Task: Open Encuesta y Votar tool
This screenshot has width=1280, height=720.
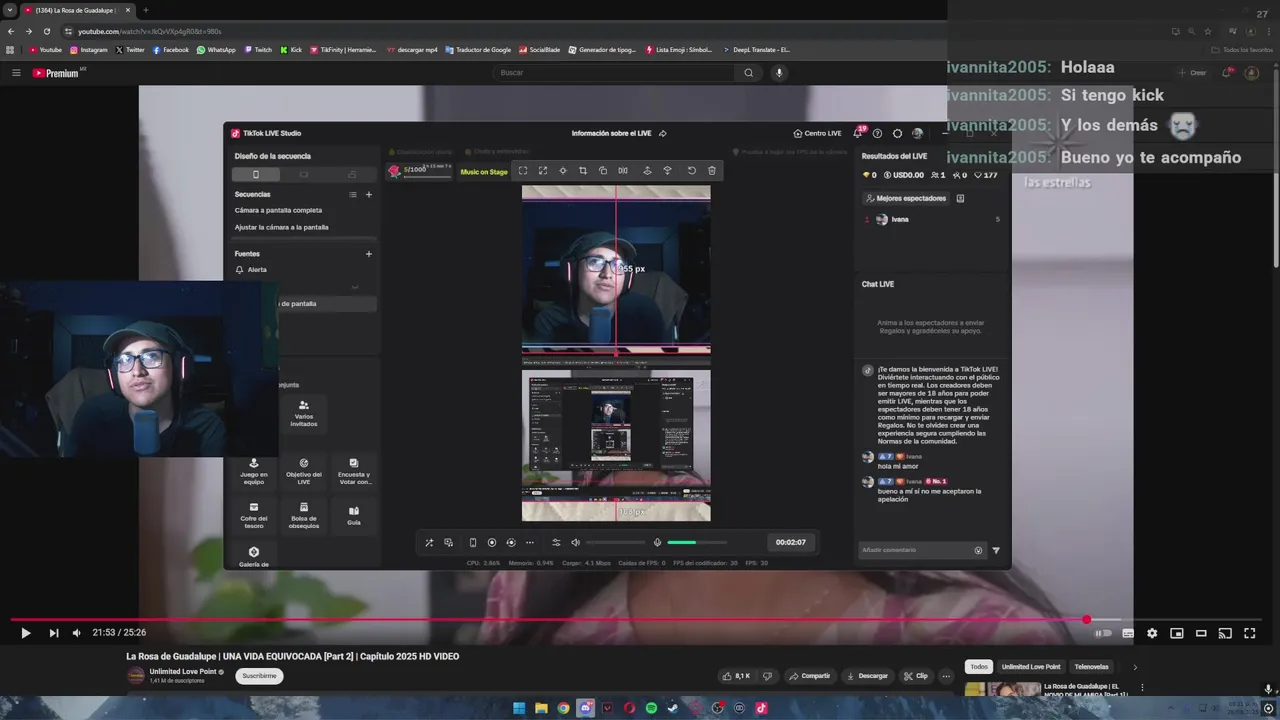Action: point(354,471)
